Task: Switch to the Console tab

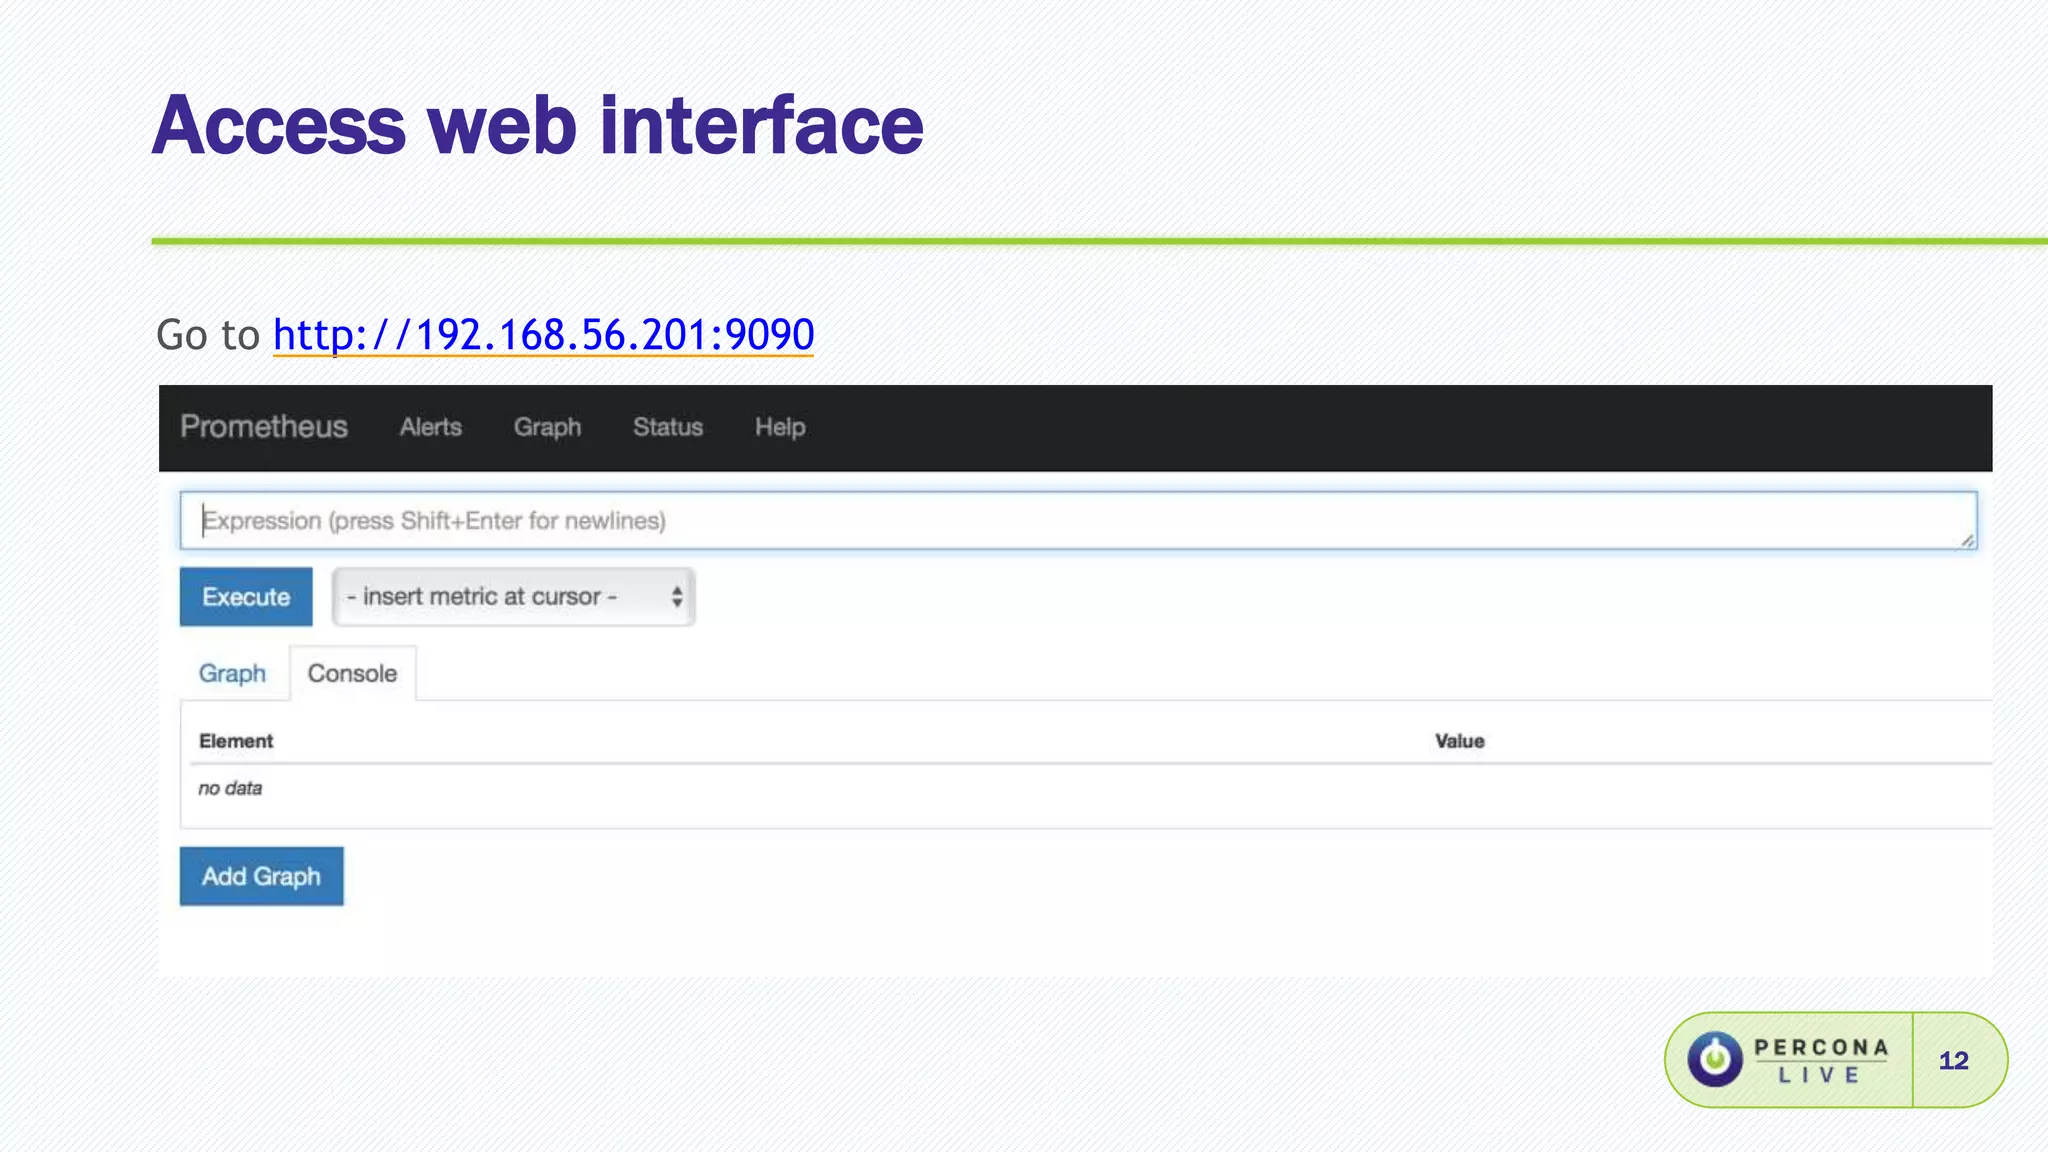Action: (352, 673)
